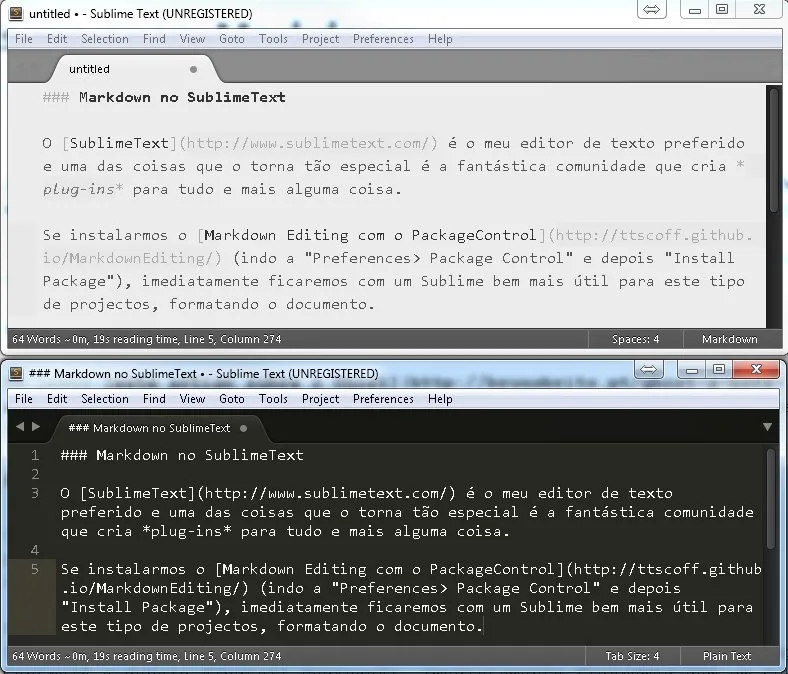Image resolution: width=788 pixels, height=674 pixels.
Task: Open Goto menu in bottom window
Action: (x=232, y=399)
